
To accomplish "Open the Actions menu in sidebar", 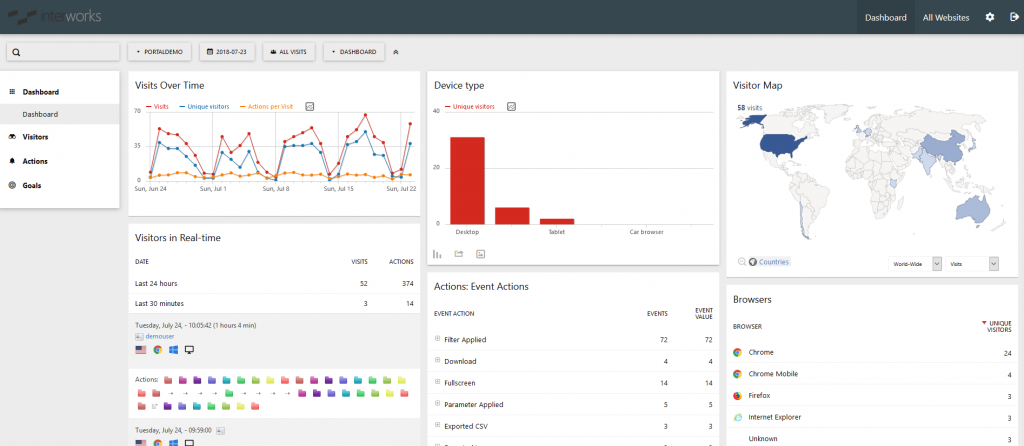I will click(35, 161).
